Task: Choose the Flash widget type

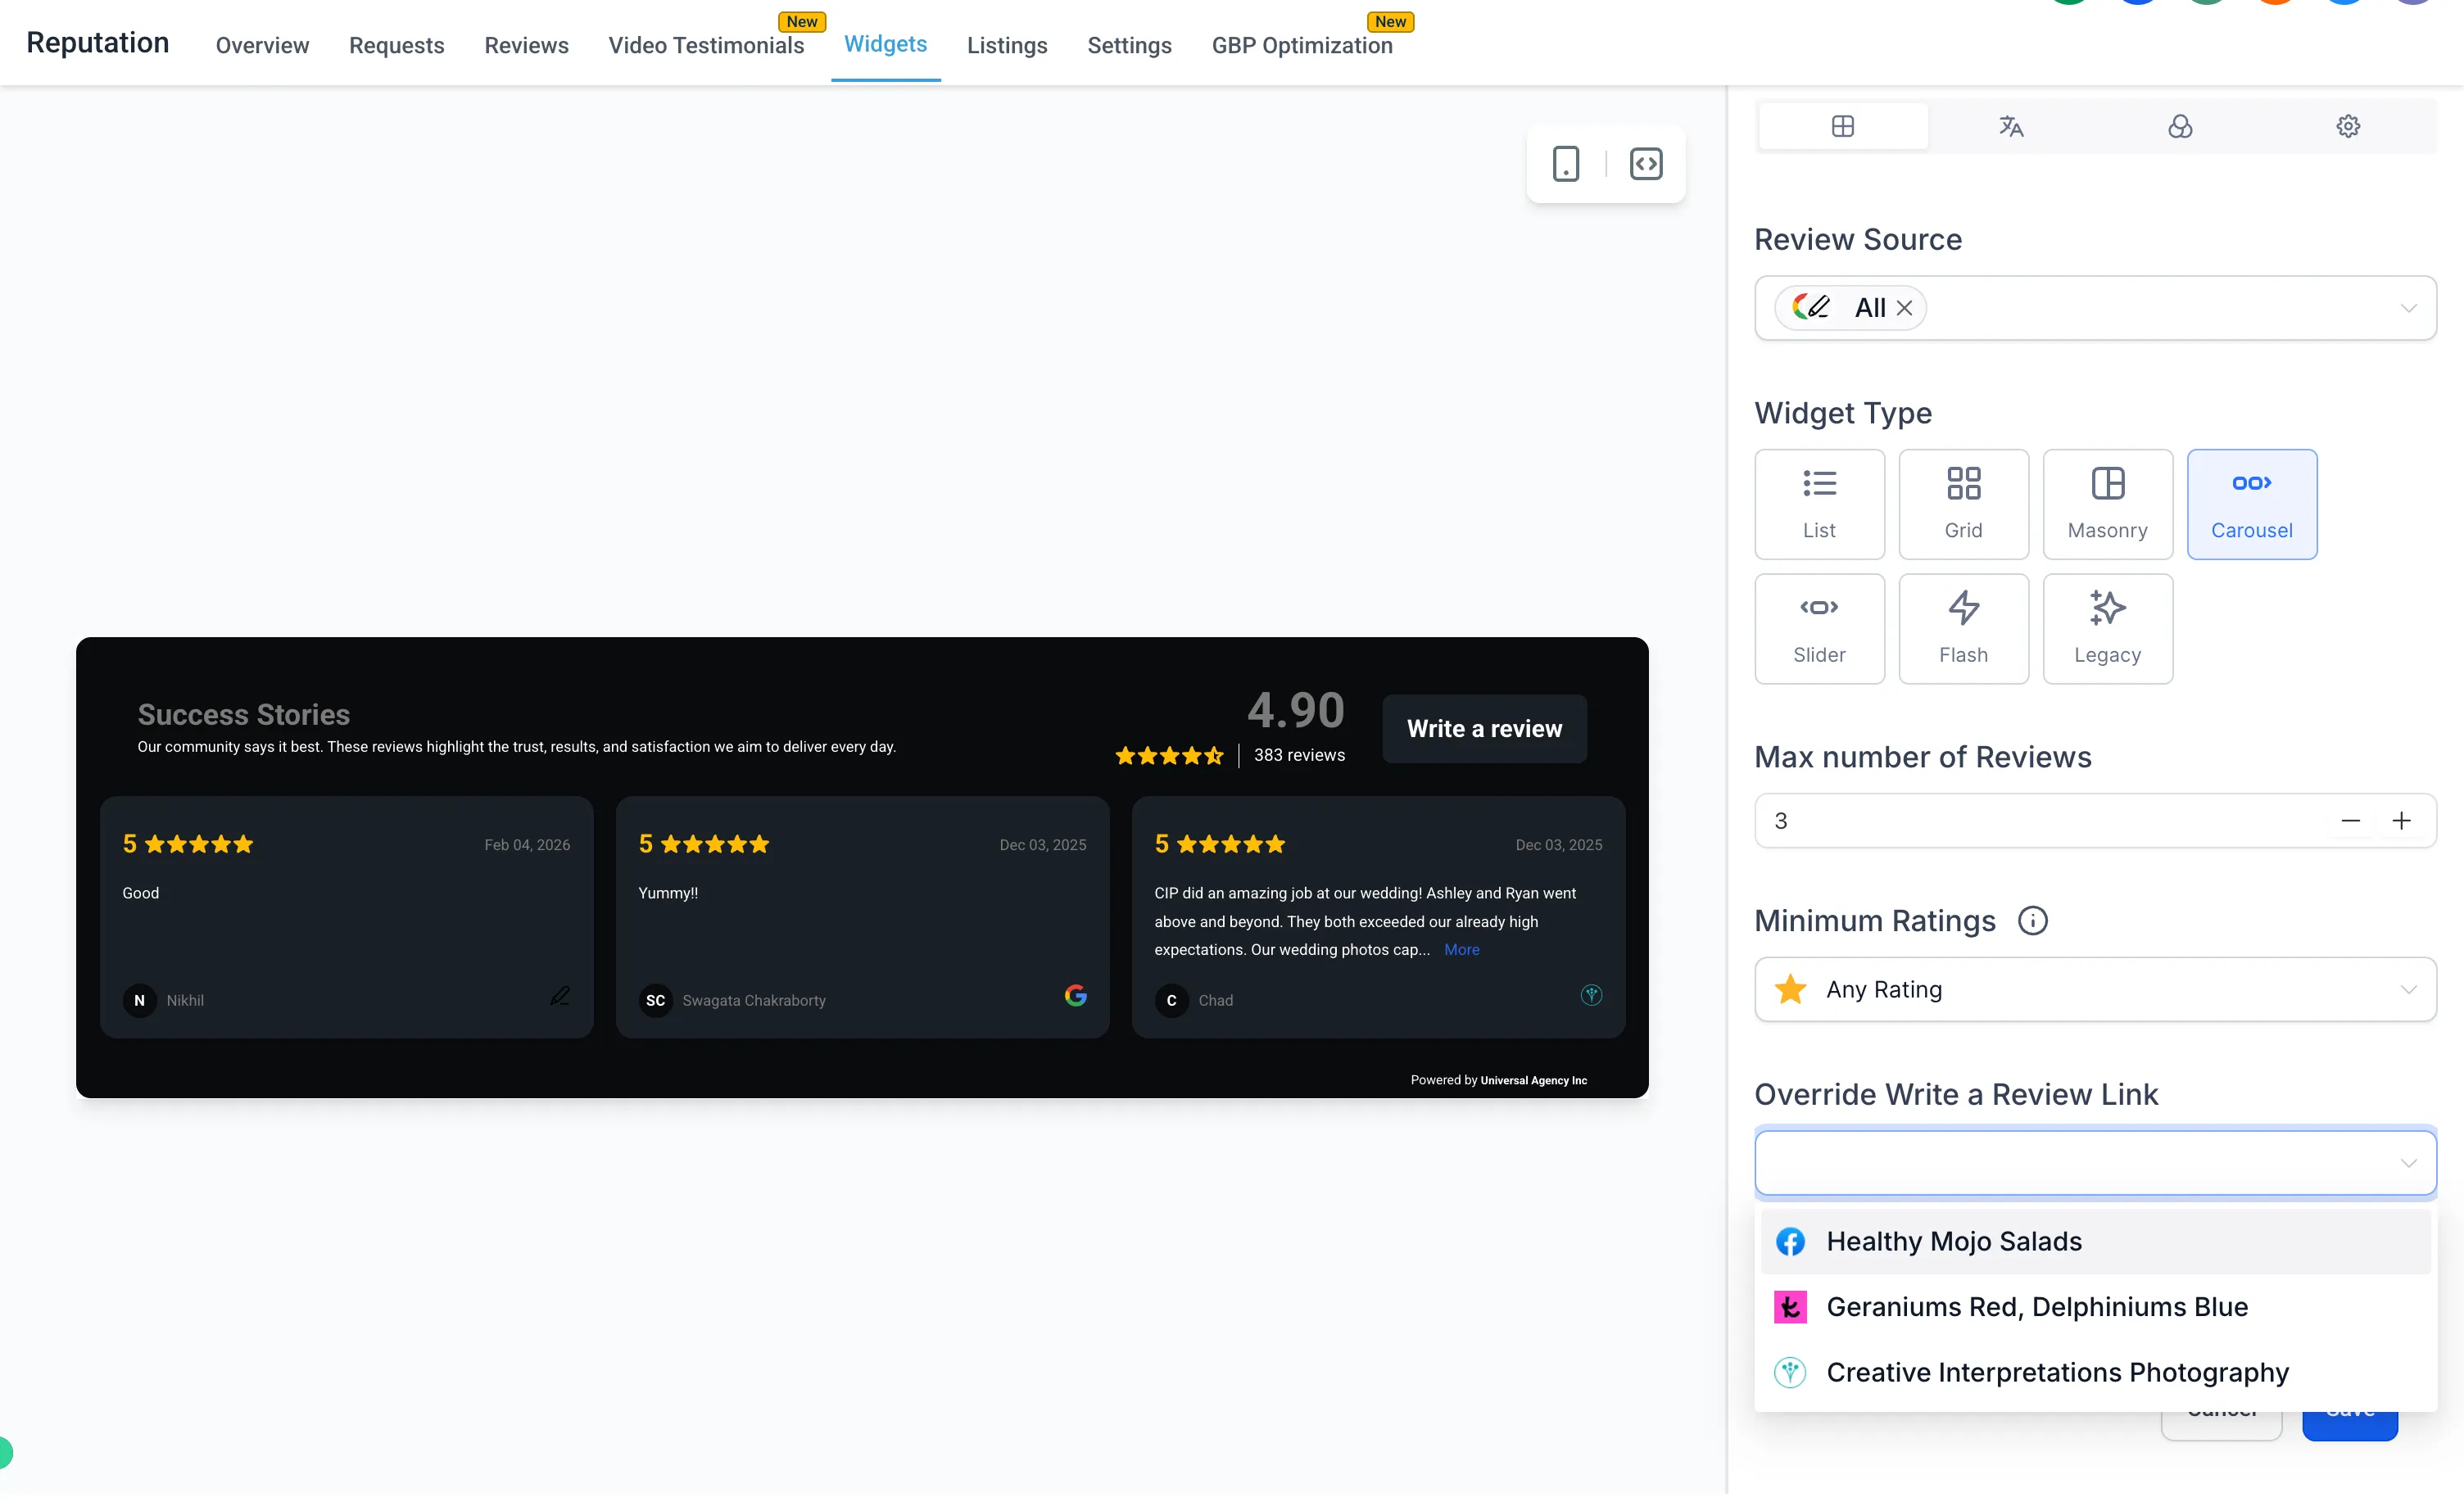Action: (x=1962, y=628)
